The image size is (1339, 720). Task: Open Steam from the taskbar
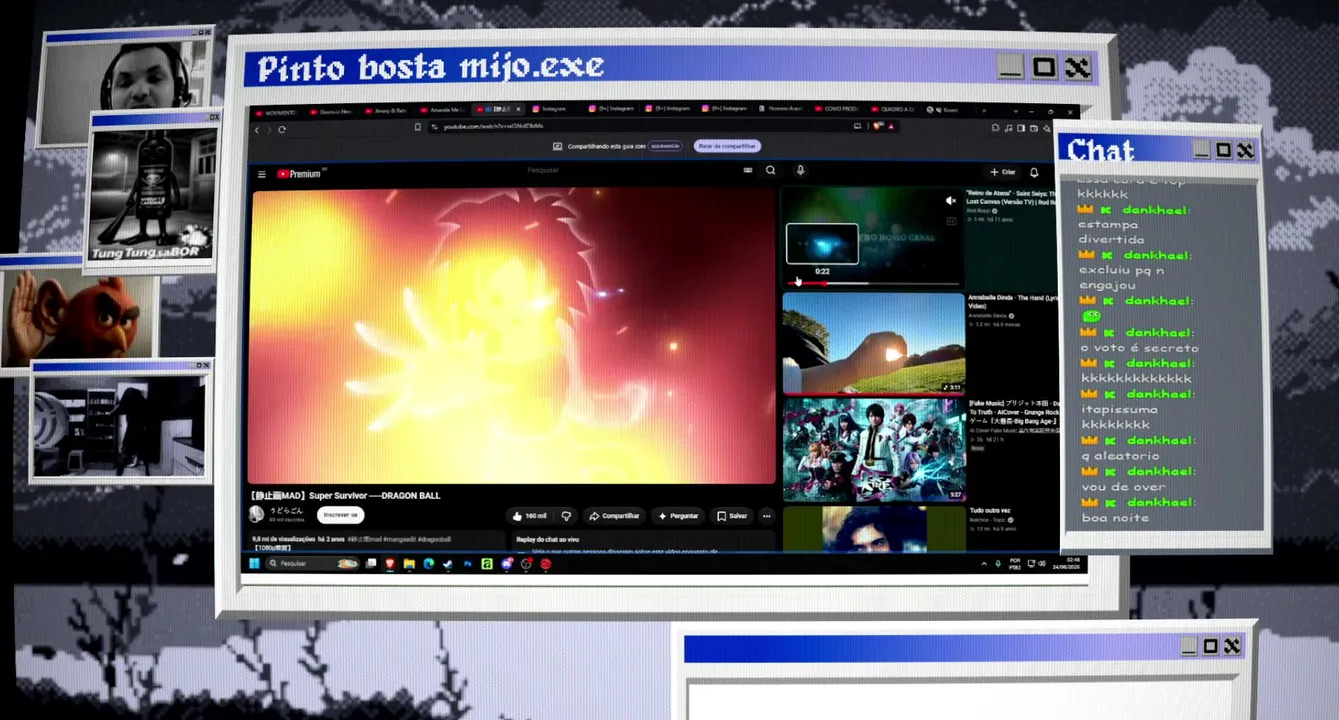[x=447, y=564]
